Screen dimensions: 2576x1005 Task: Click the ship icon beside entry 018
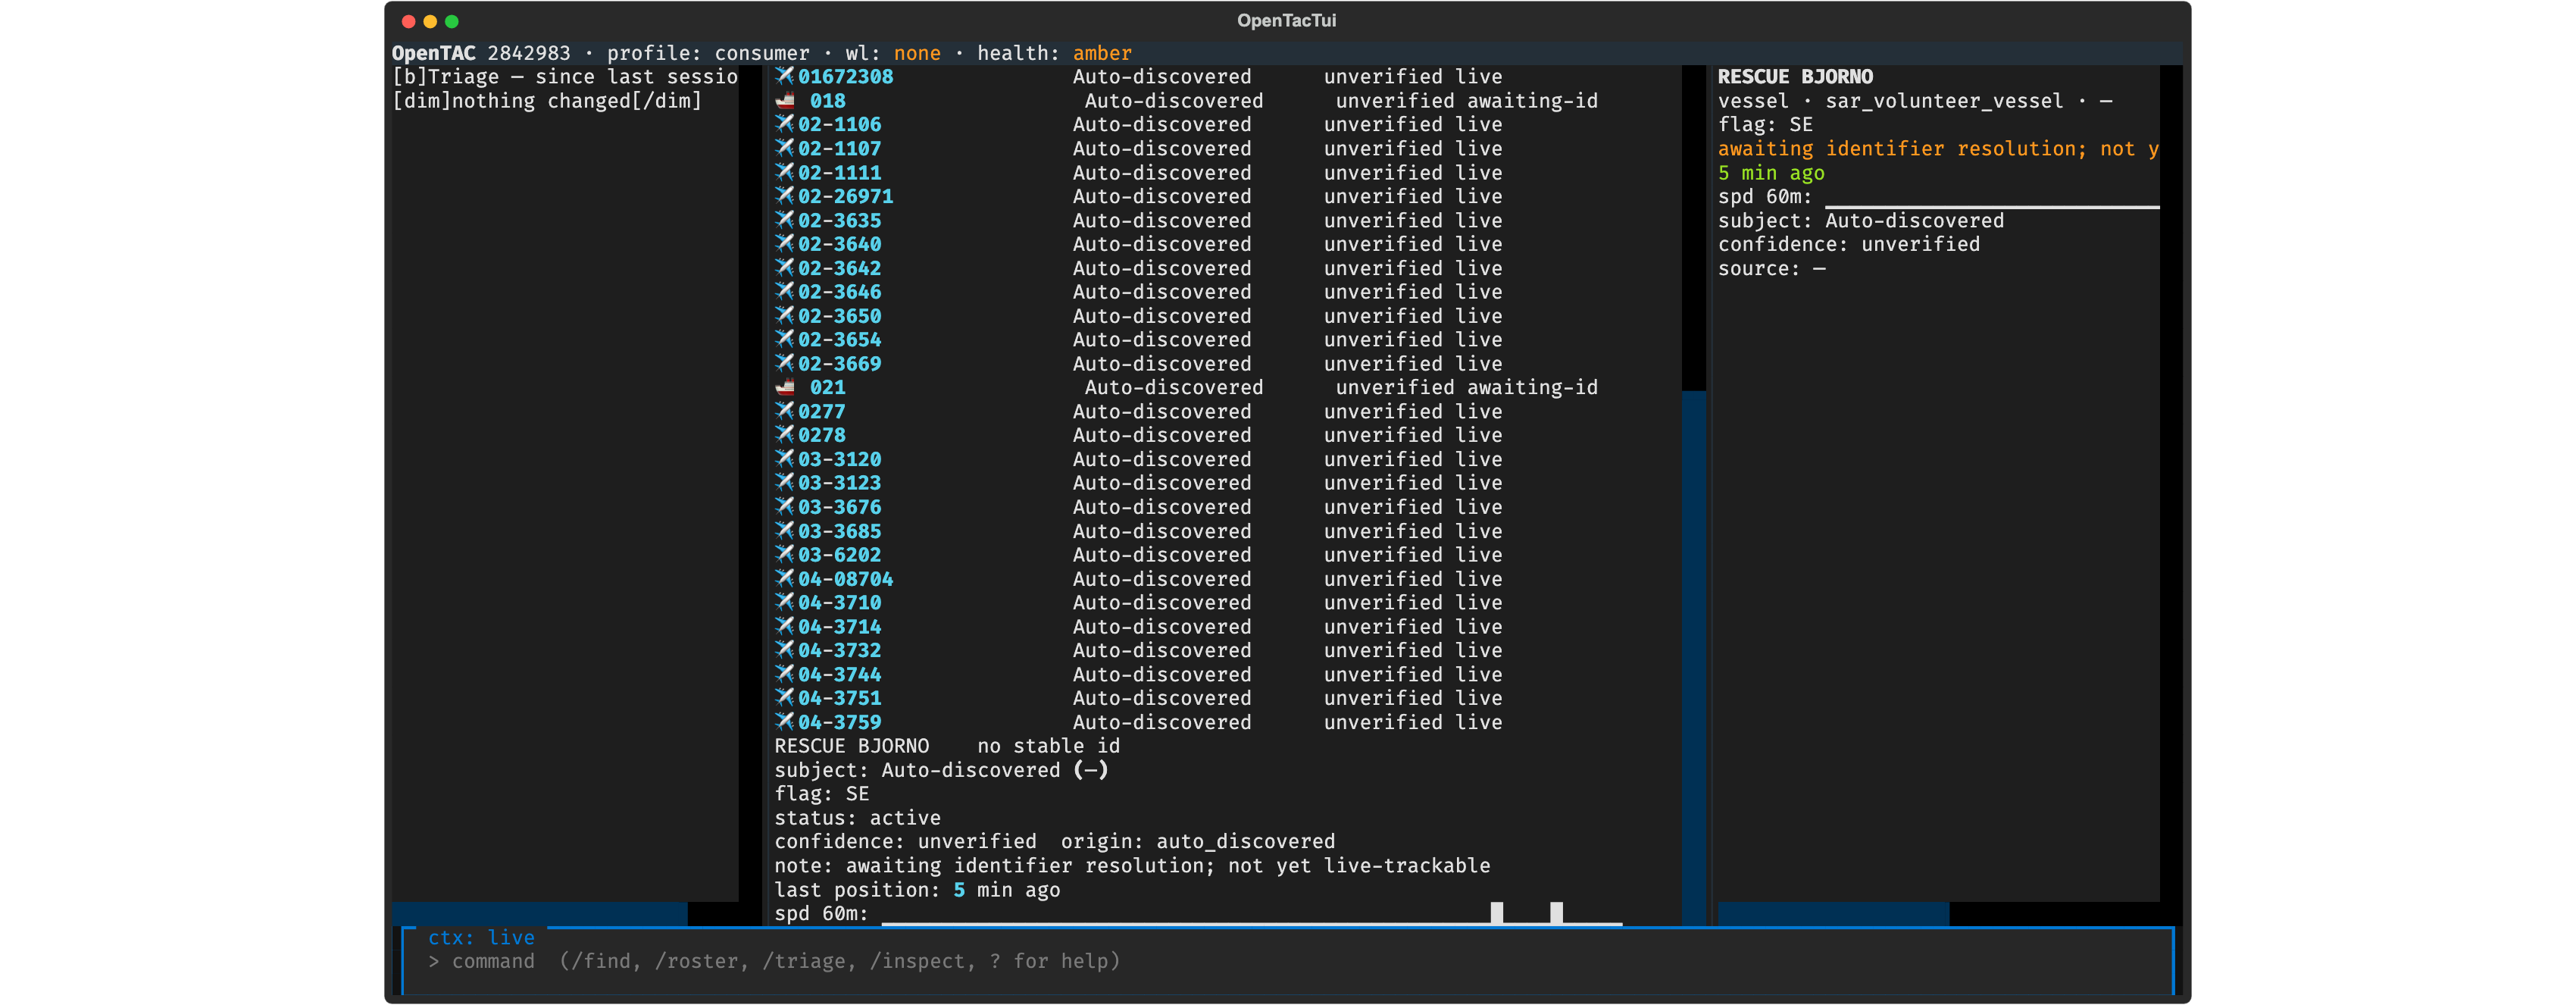tap(785, 101)
